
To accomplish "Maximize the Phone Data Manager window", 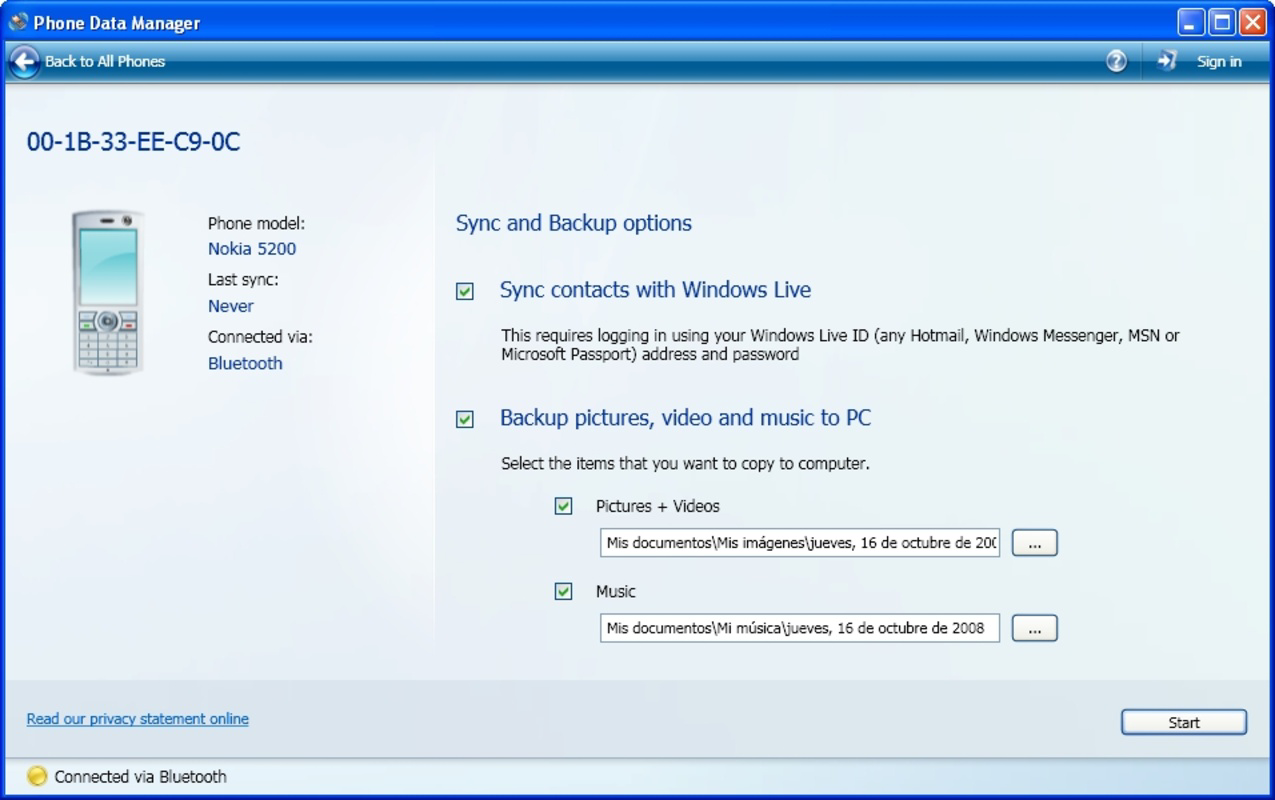I will click(x=1221, y=22).
